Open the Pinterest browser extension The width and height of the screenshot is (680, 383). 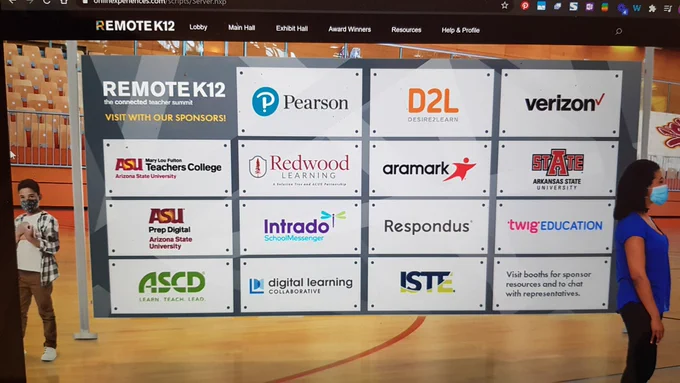pyautogui.click(x=525, y=5)
